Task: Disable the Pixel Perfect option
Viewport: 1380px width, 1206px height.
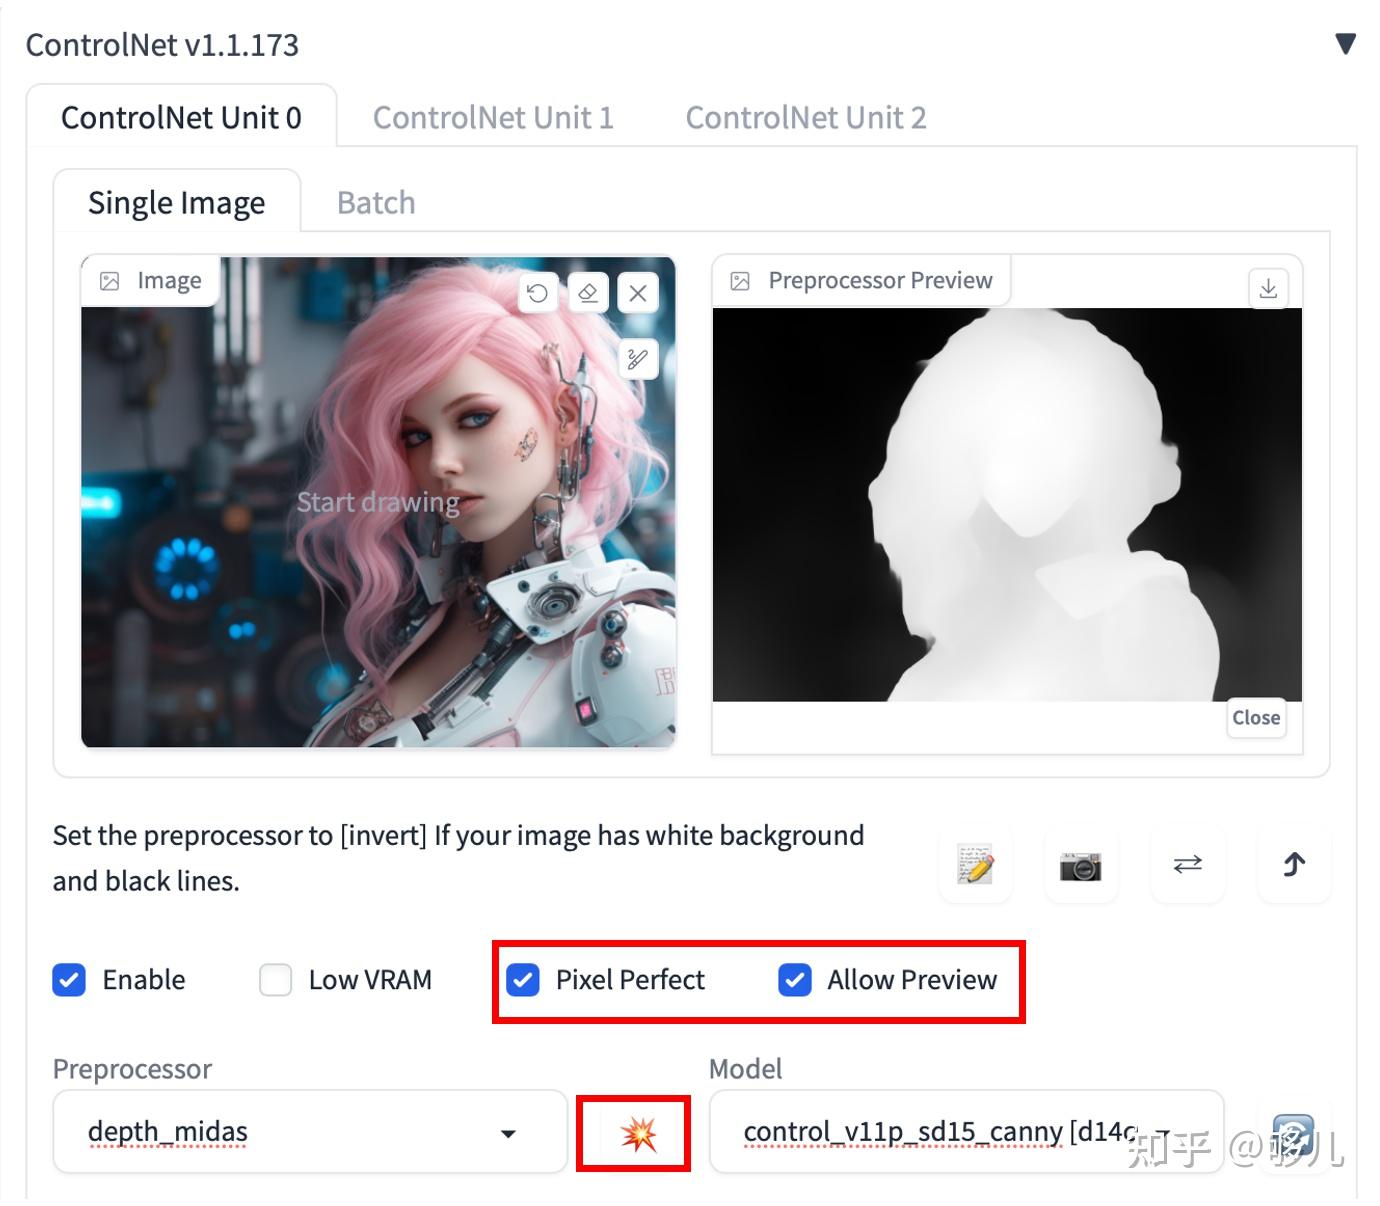Action: coord(523,981)
